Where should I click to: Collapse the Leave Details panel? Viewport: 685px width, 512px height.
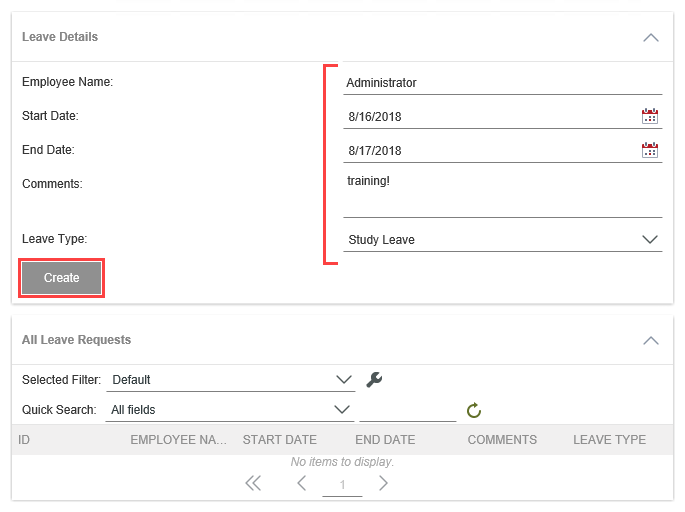(650, 38)
